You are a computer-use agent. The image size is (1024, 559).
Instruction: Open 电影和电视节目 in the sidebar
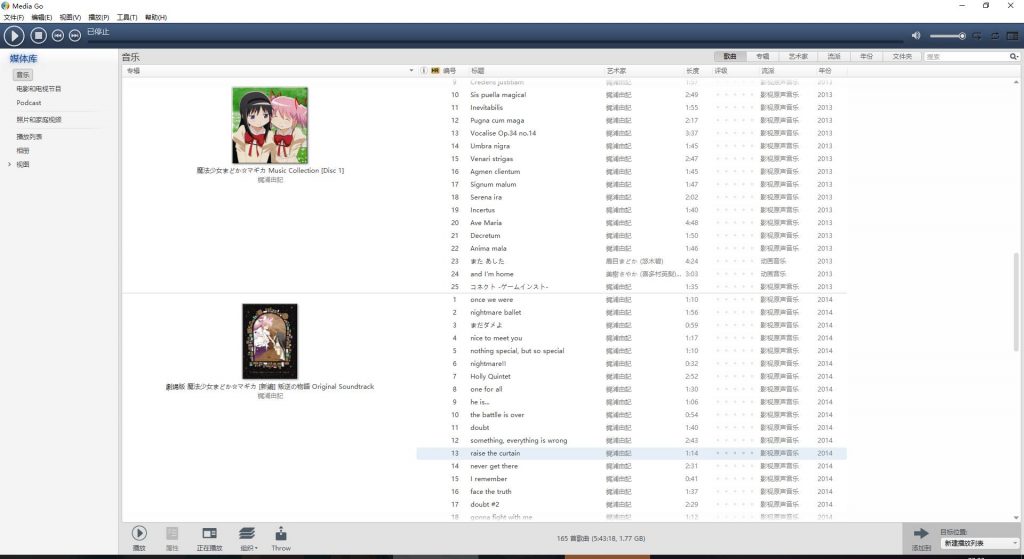[39, 89]
